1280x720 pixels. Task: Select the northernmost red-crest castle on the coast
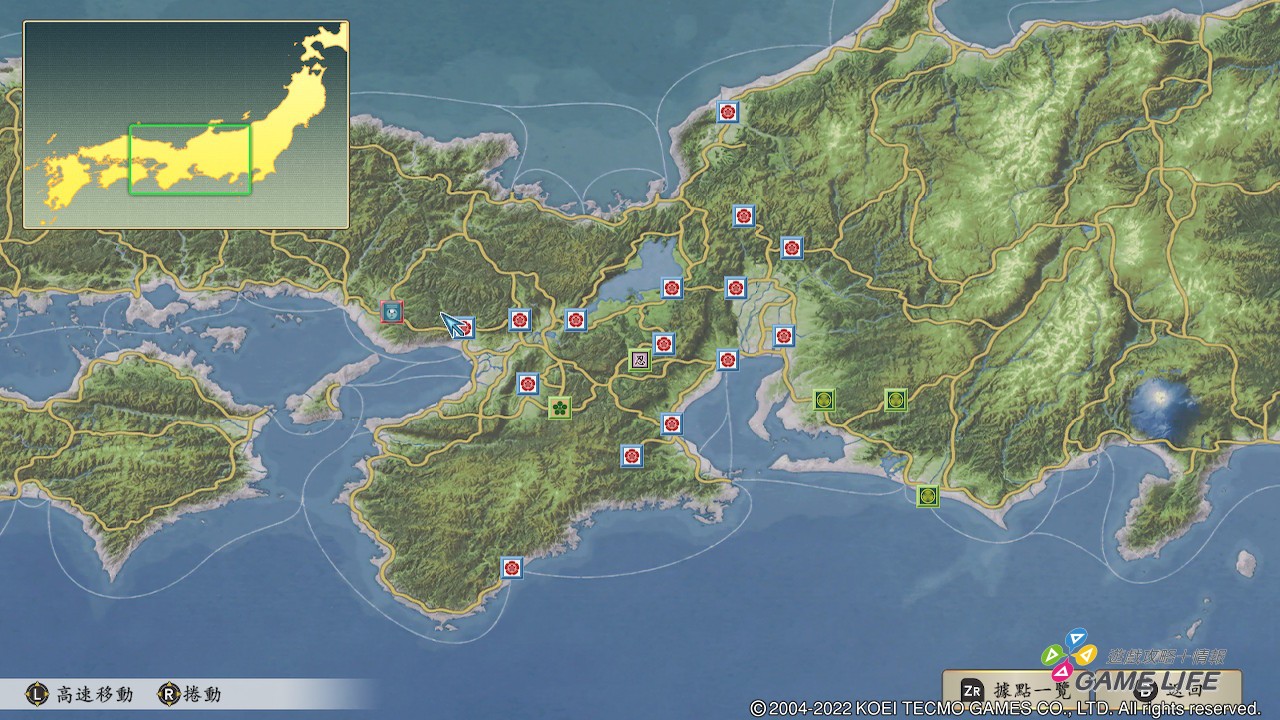click(728, 112)
